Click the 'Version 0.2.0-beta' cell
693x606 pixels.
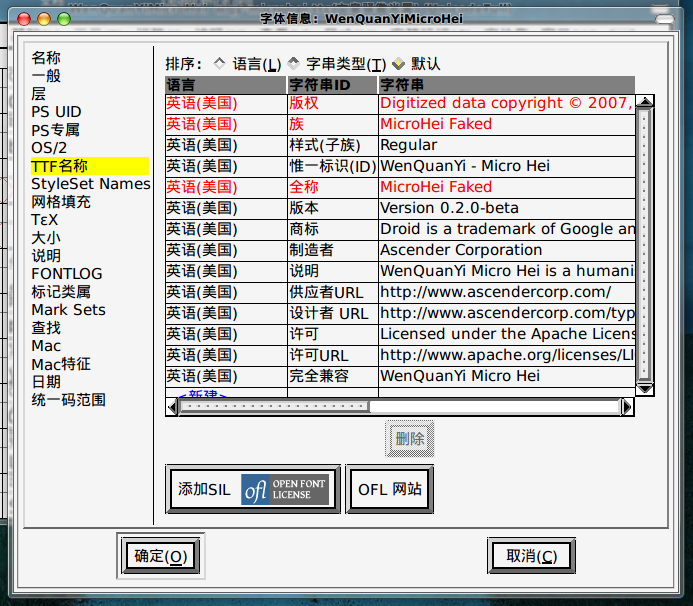coord(507,208)
